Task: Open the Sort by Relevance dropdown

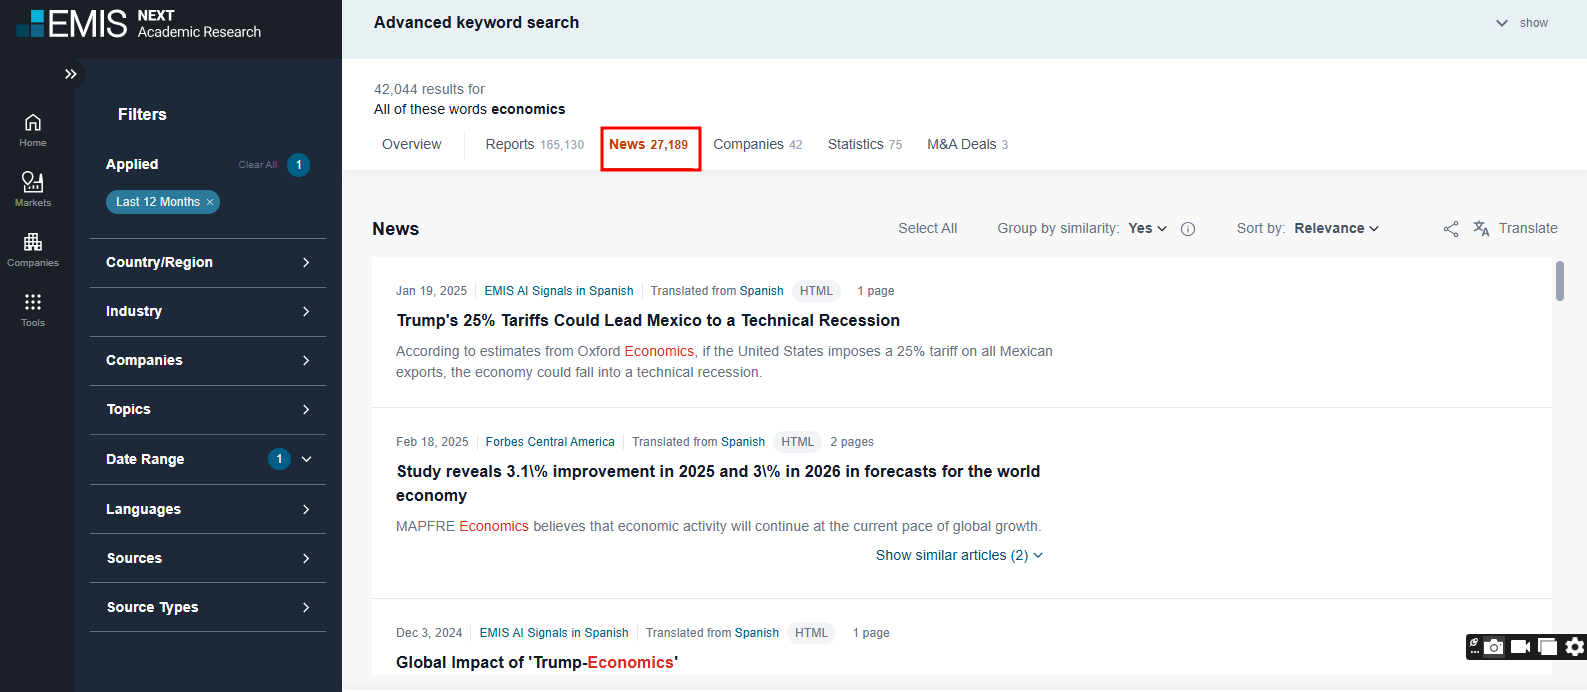Action: (1336, 229)
